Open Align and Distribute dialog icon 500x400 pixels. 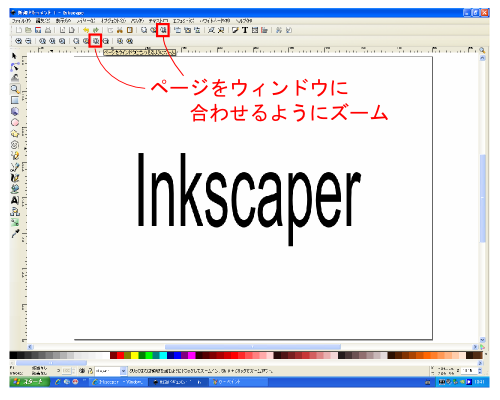pos(264,30)
